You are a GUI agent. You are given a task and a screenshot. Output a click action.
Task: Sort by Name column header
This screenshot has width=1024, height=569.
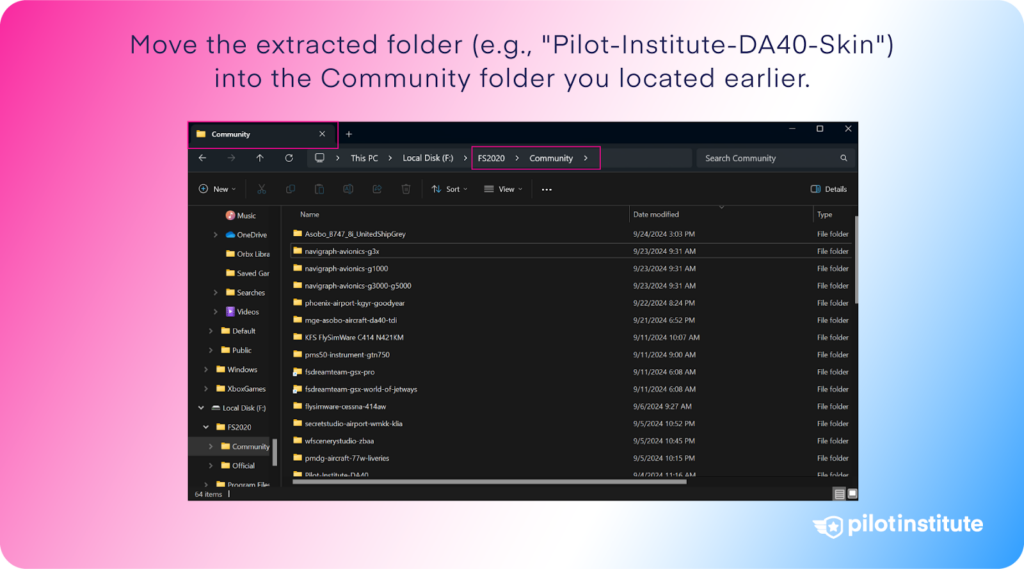[x=310, y=214]
